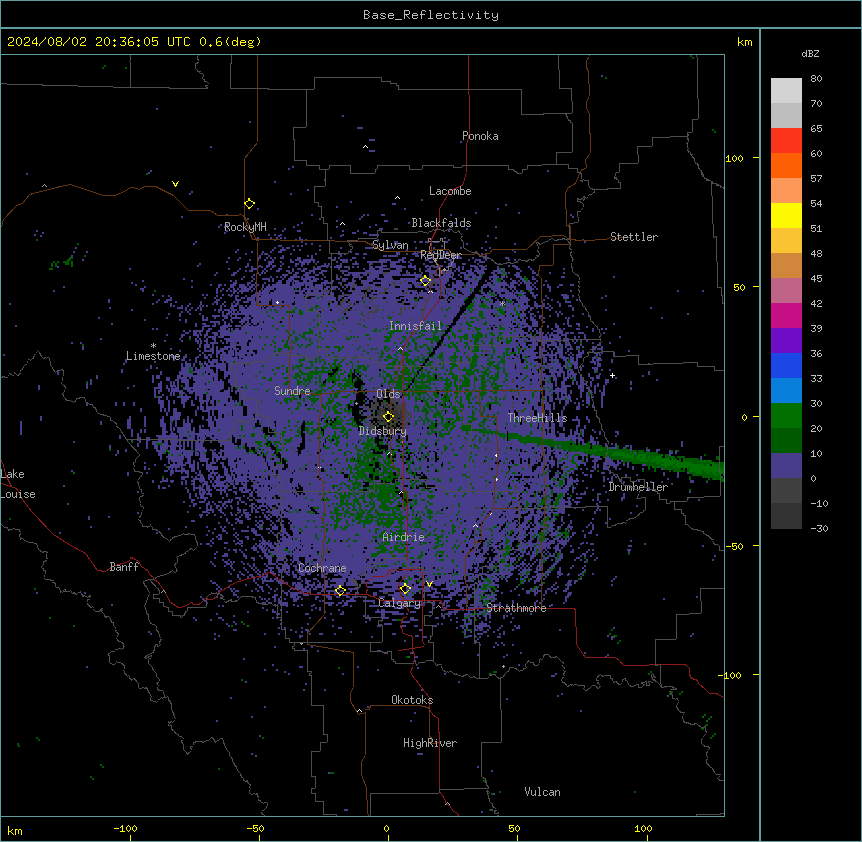The height and width of the screenshot is (842, 862).
Task: Click the Strathmore town label
Action: click(516, 608)
